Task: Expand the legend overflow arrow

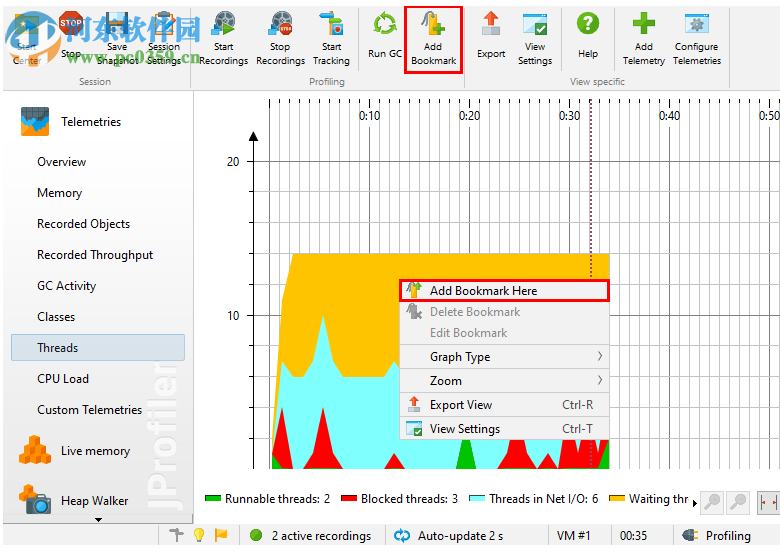Action: pyautogui.click(x=694, y=503)
